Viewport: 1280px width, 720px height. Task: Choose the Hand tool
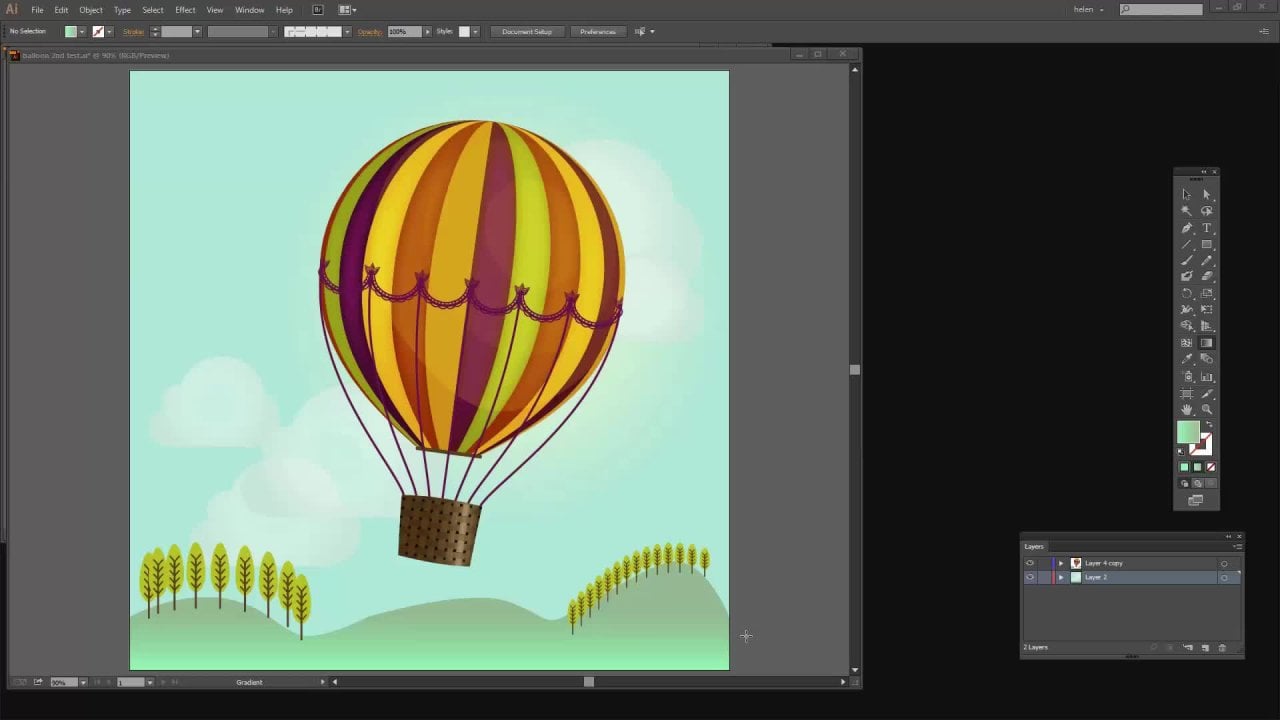(x=1187, y=410)
